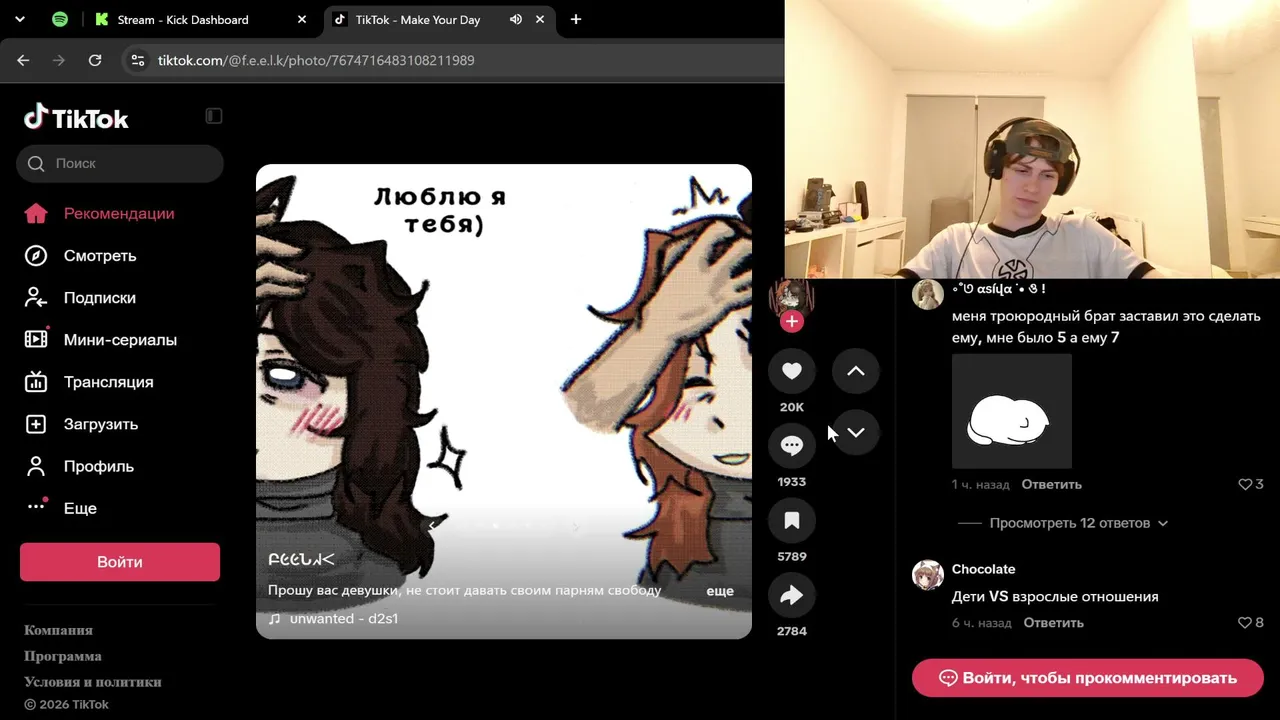Mute audio on the TikTok tab

pos(516,19)
